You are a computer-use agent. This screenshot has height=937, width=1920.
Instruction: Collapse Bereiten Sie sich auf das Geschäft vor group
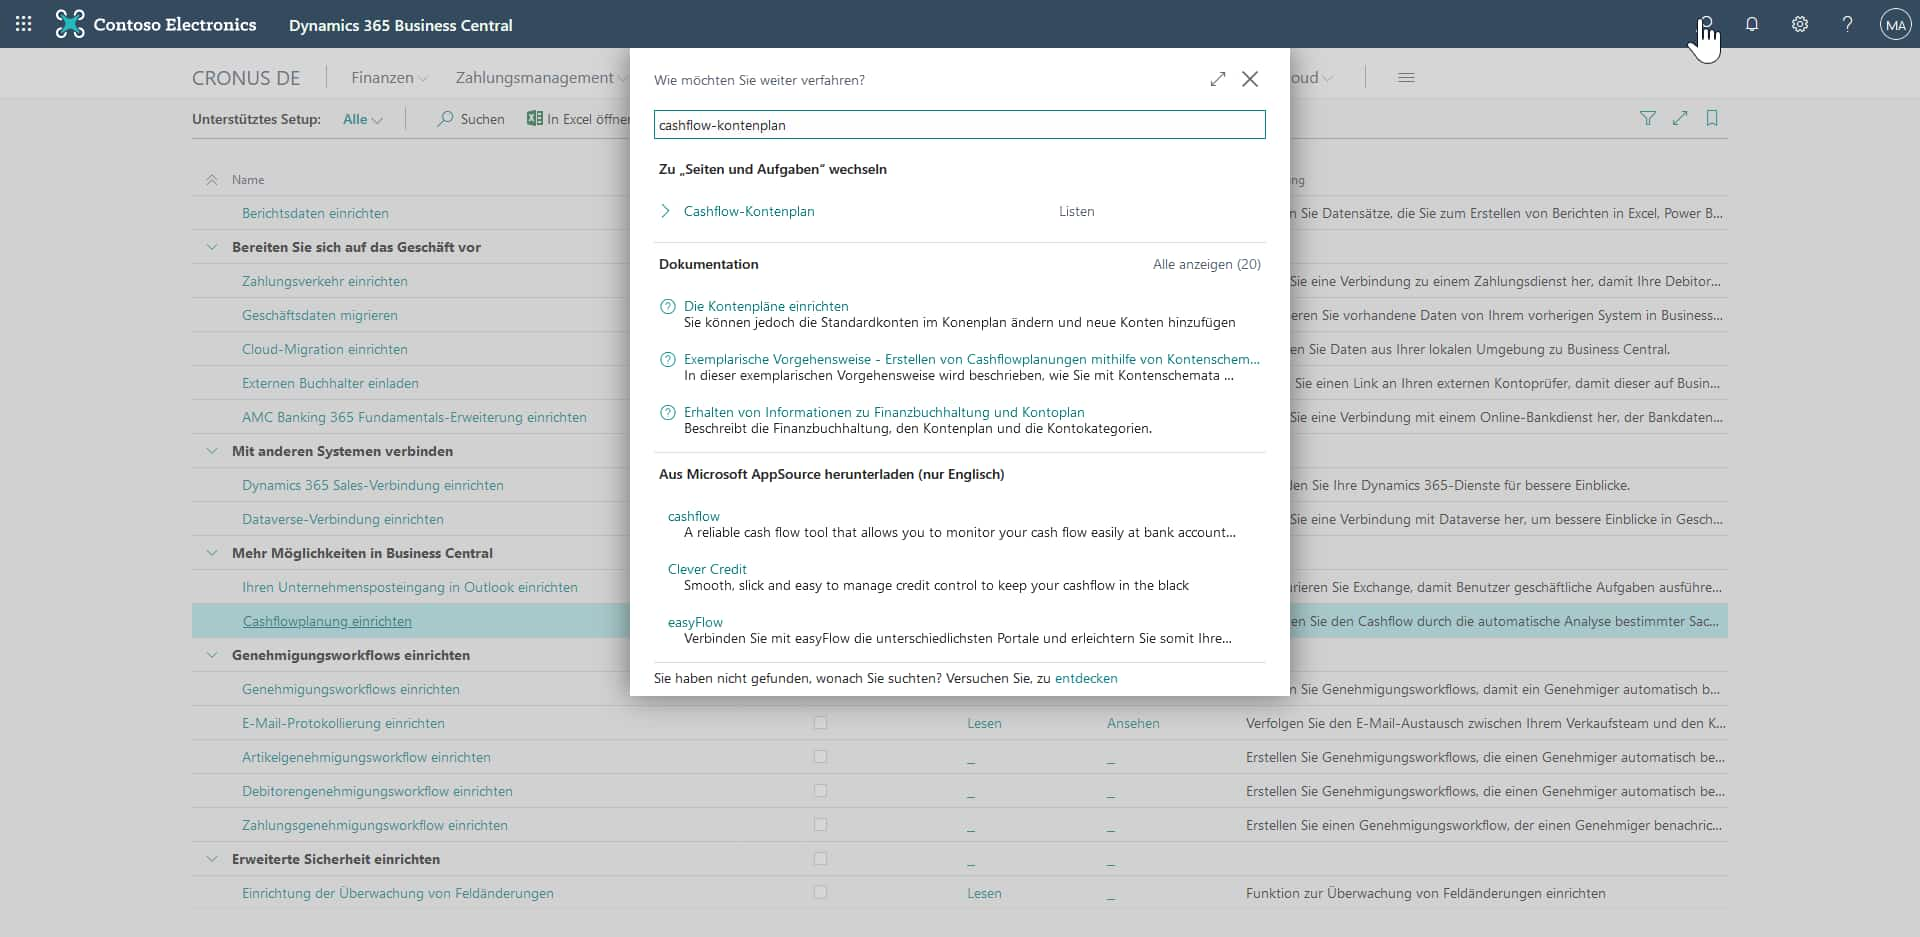pos(211,247)
